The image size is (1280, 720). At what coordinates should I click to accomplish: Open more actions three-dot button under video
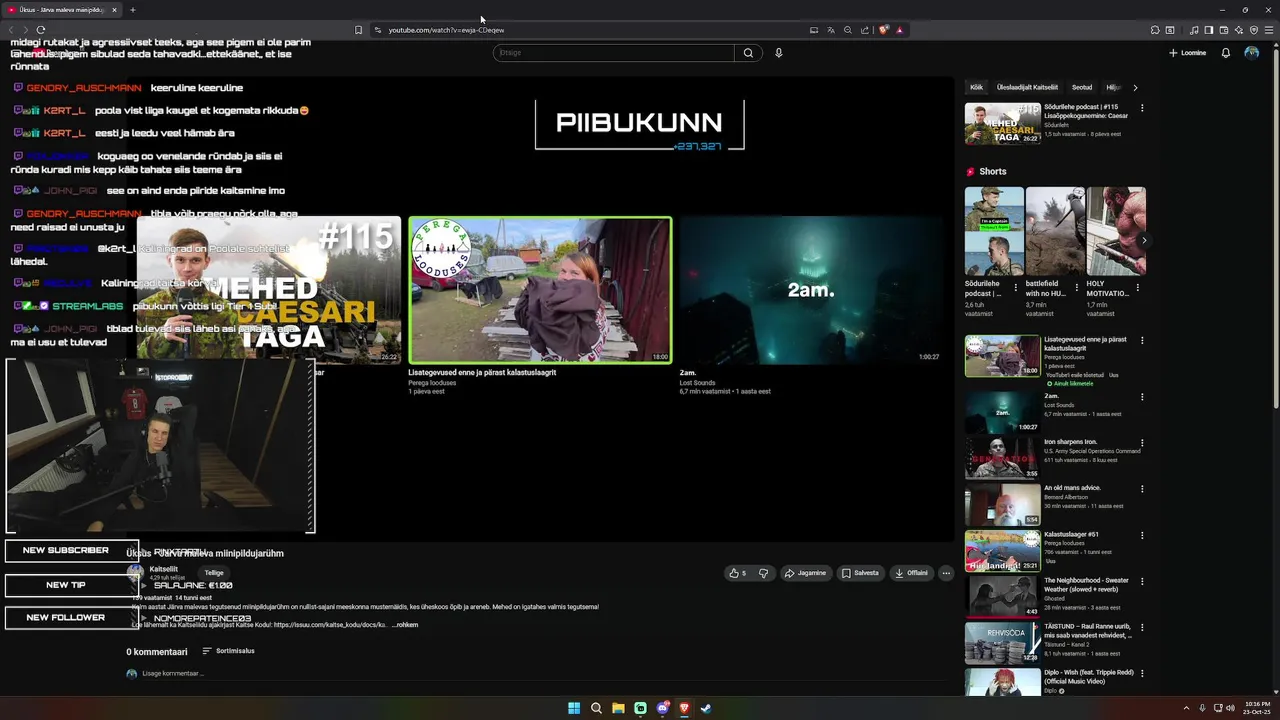946,573
